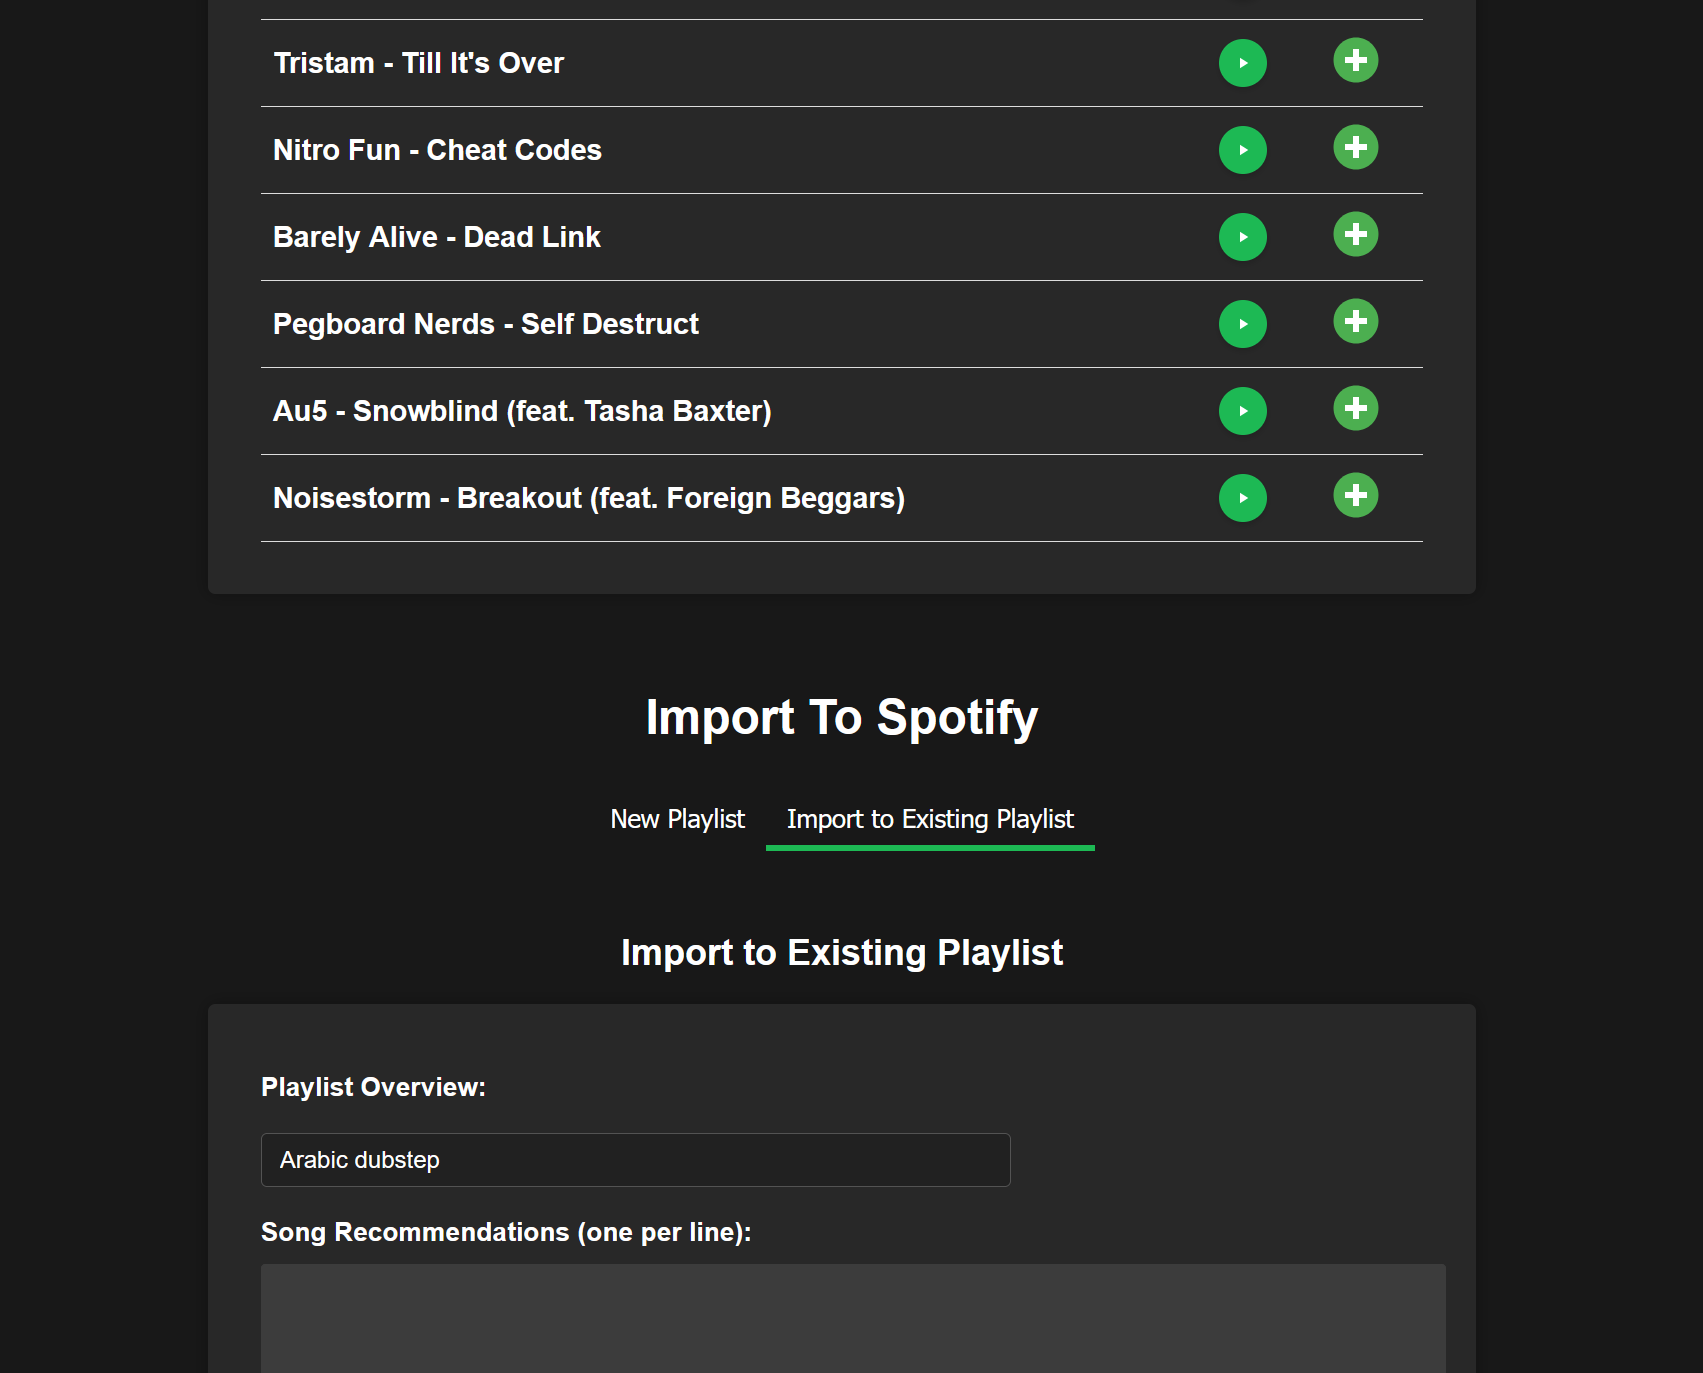Click the Import To Spotify heading
The width and height of the screenshot is (1703, 1373).
842,717
